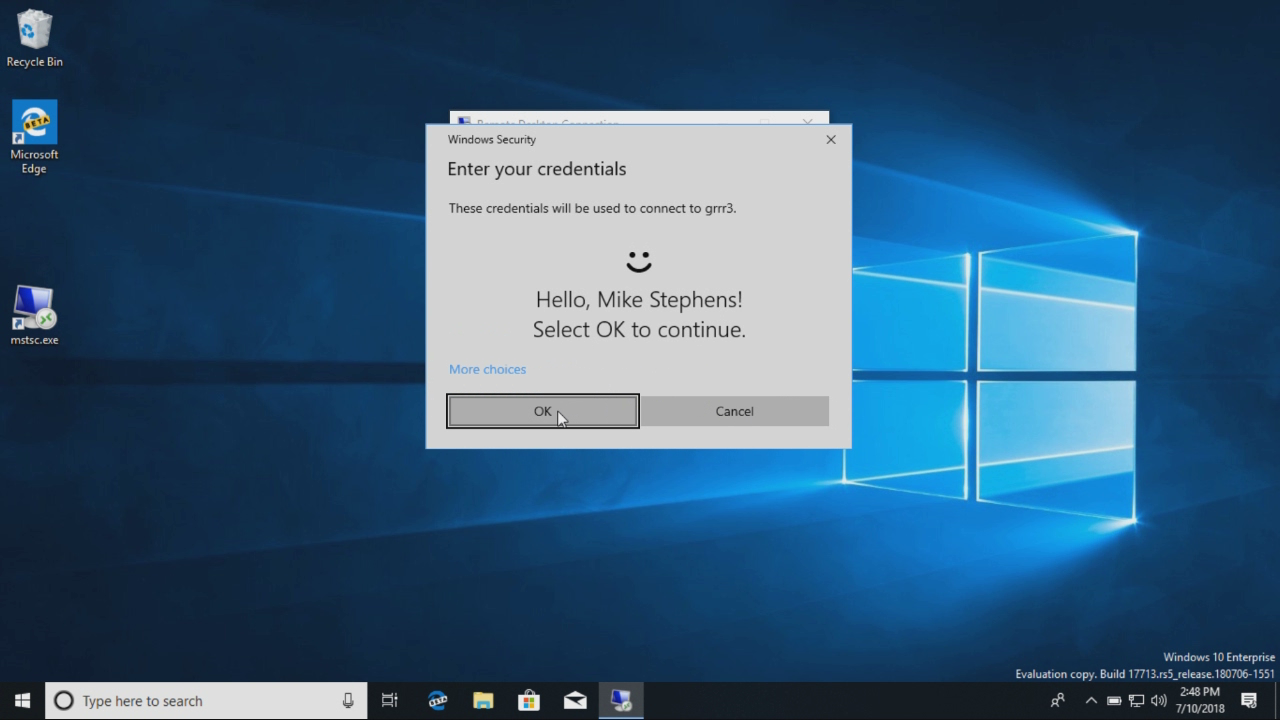Open the Recycle Bin
This screenshot has height=720, width=1280.
point(34,35)
